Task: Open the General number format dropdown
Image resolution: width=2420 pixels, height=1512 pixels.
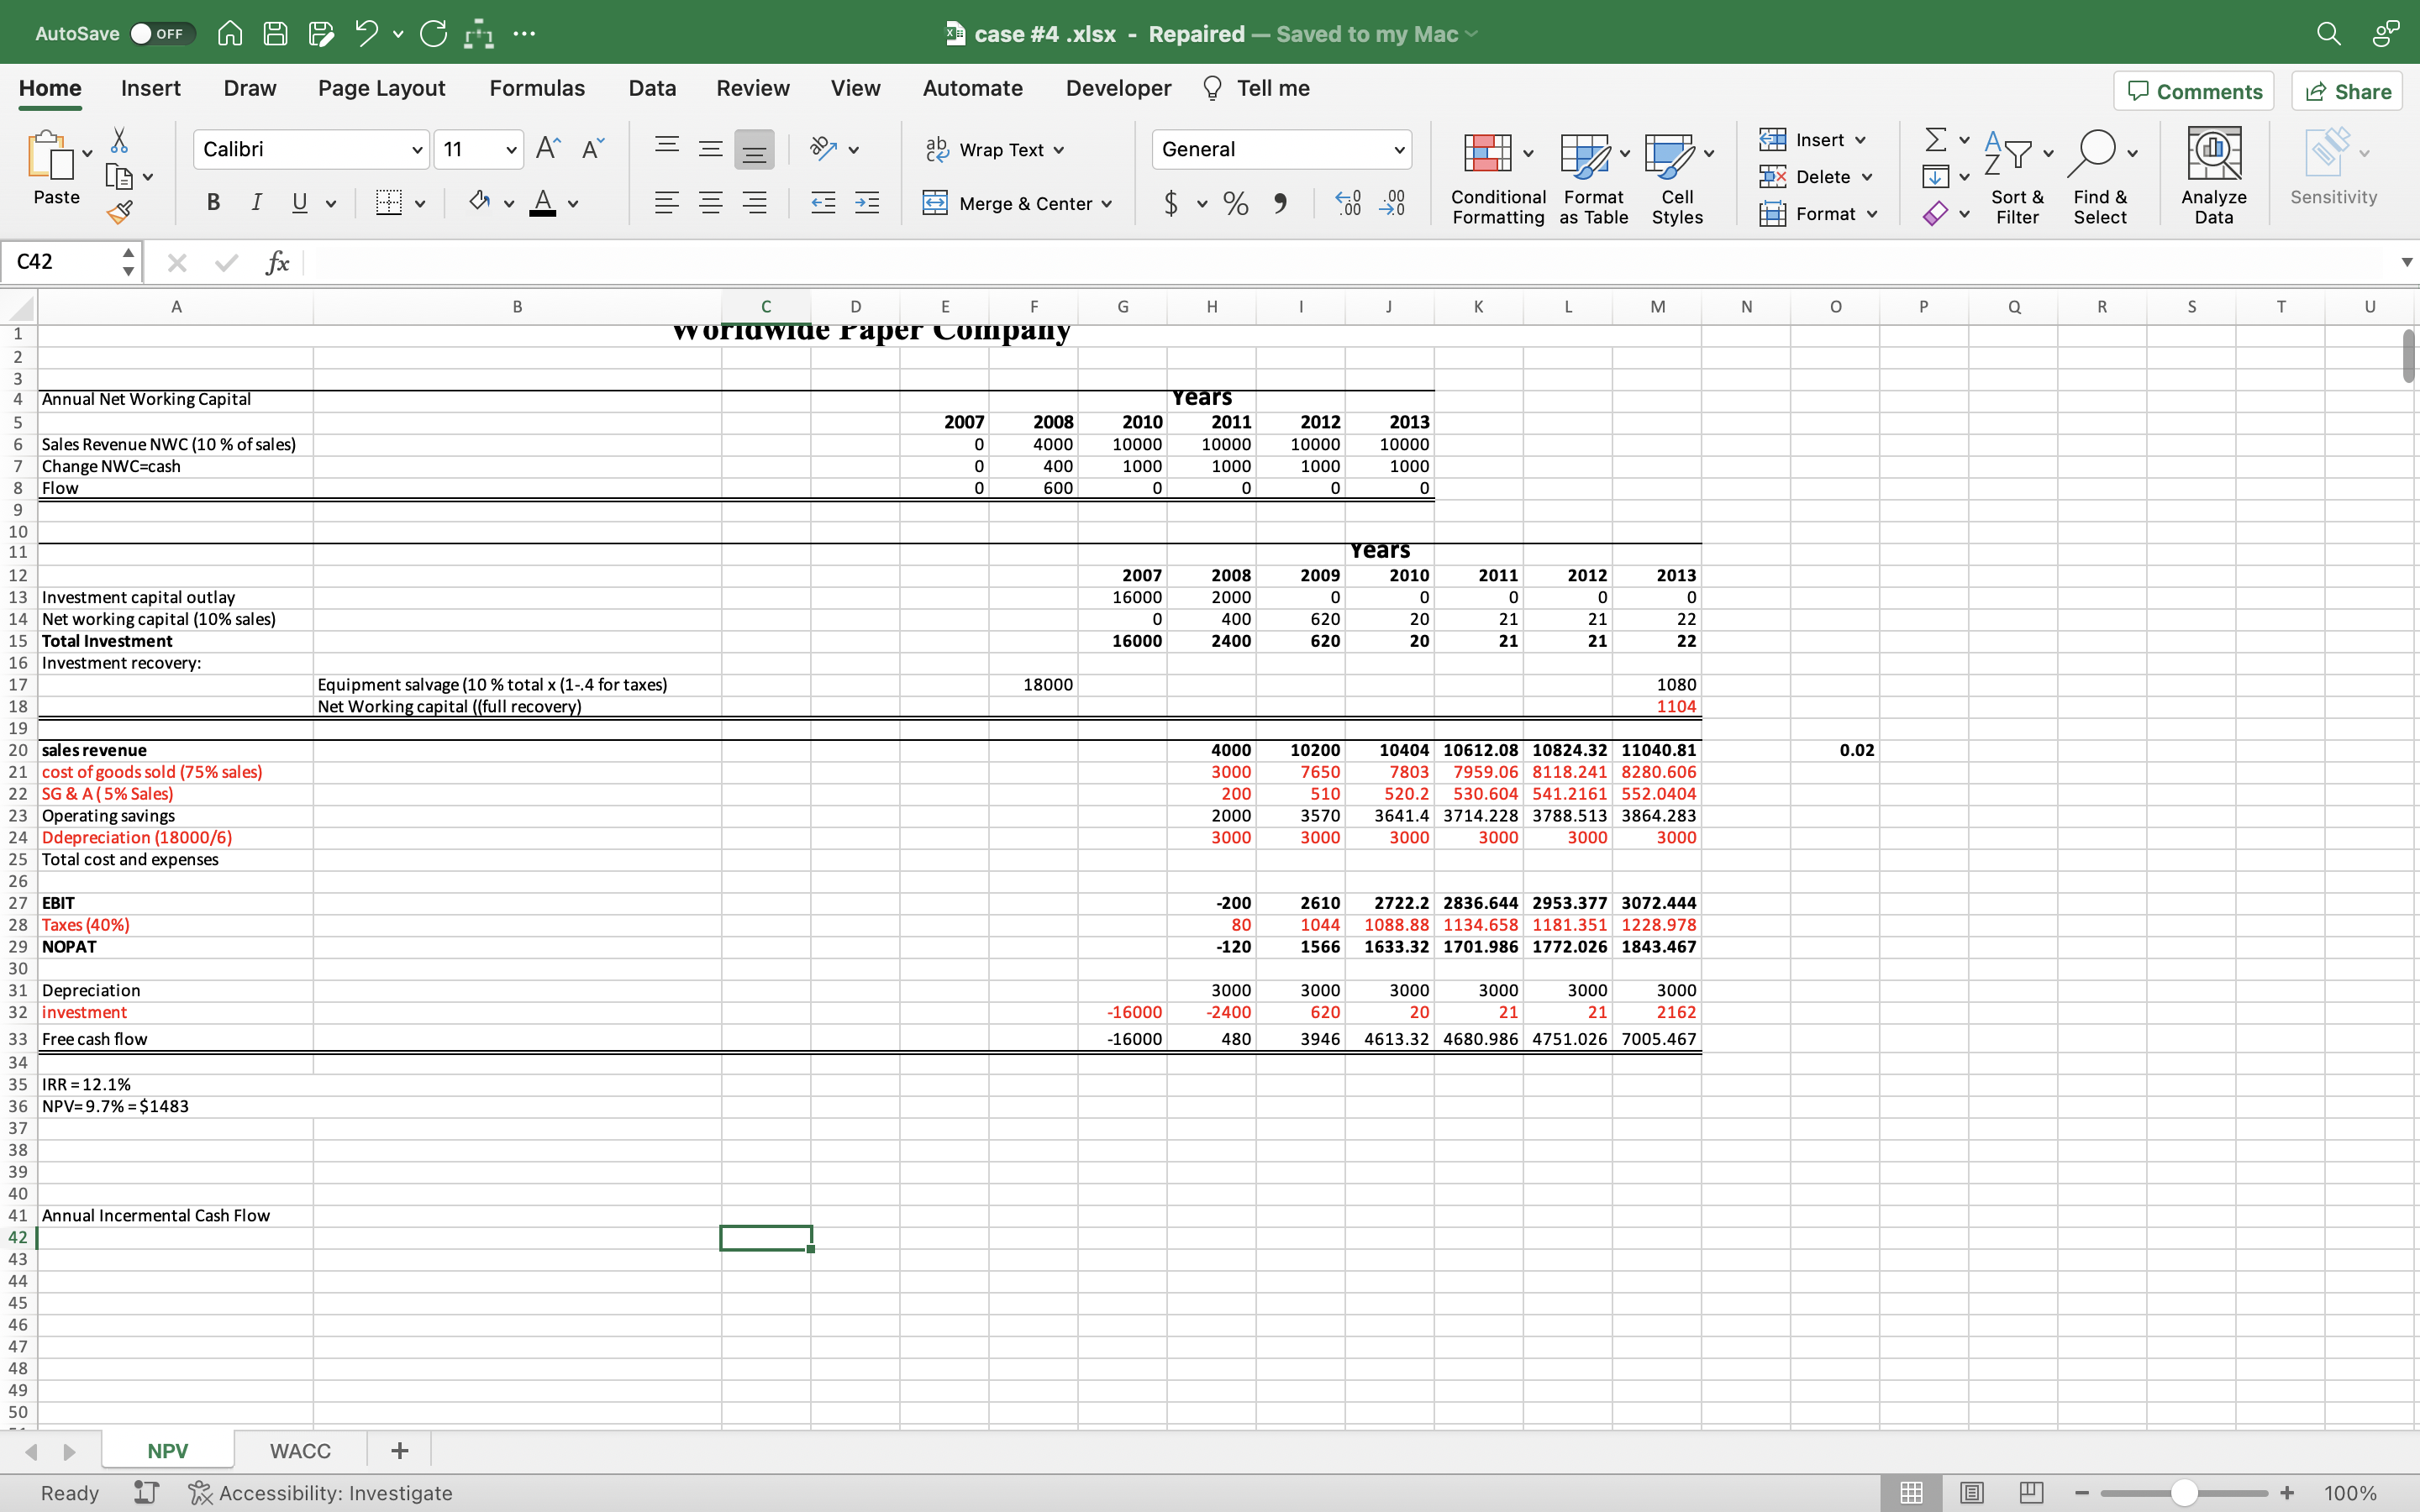Action: (1399, 150)
